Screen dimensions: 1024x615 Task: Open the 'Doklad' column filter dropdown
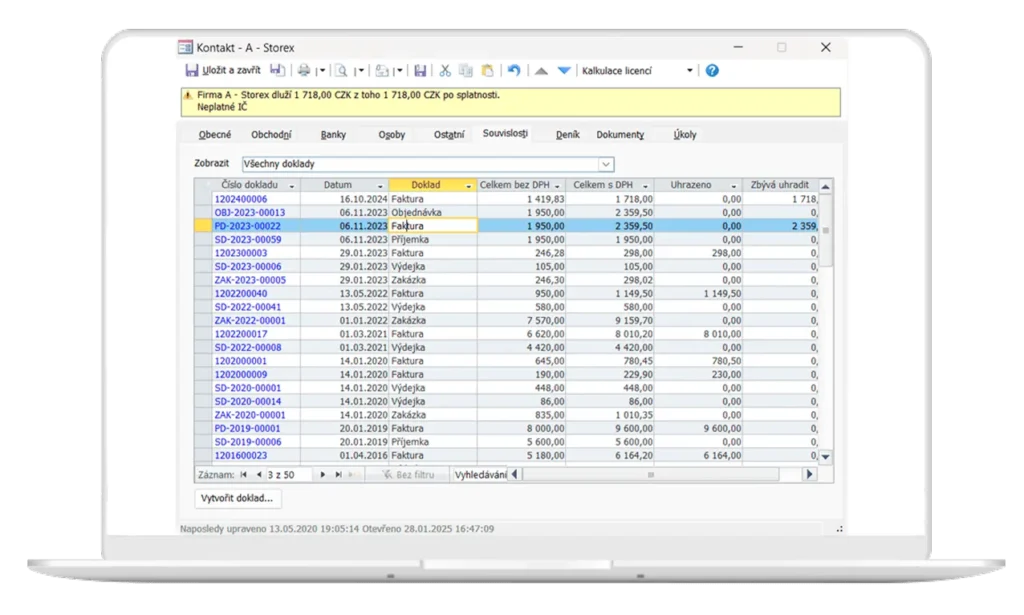click(468, 186)
